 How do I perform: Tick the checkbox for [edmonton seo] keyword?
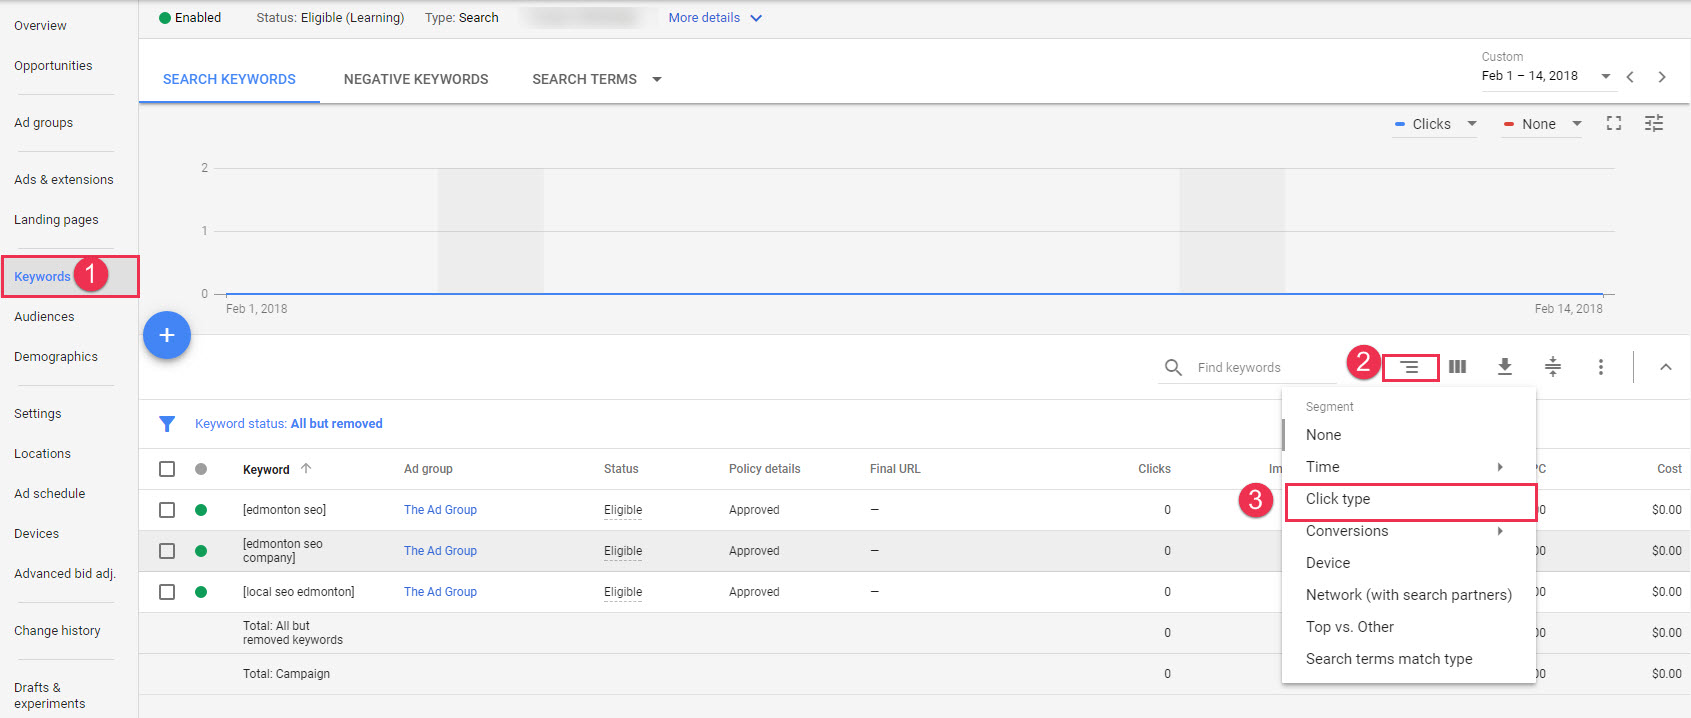tap(167, 510)
